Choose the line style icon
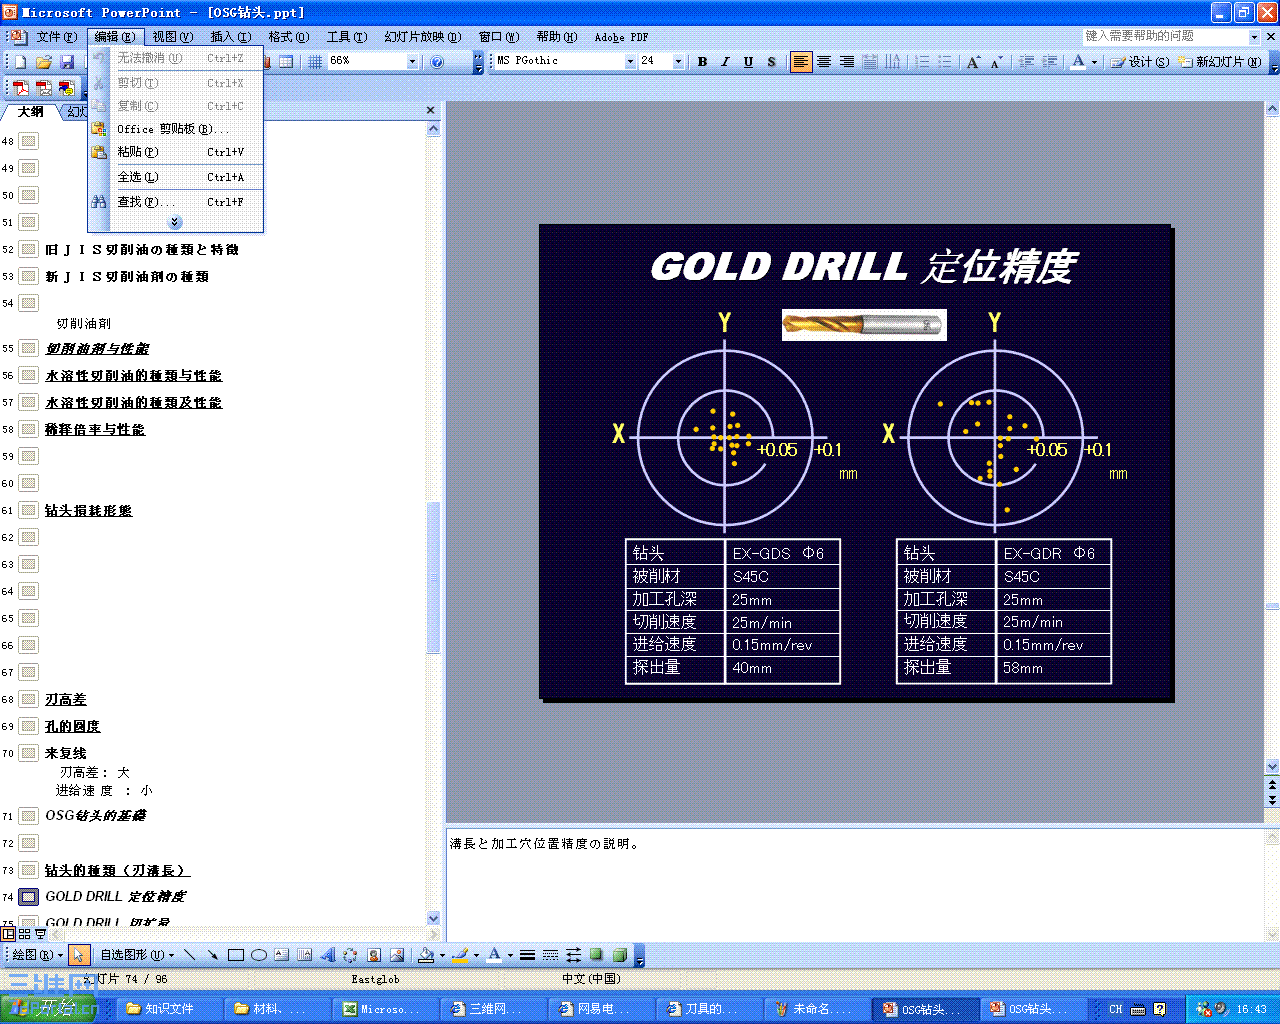 [527, 955]
